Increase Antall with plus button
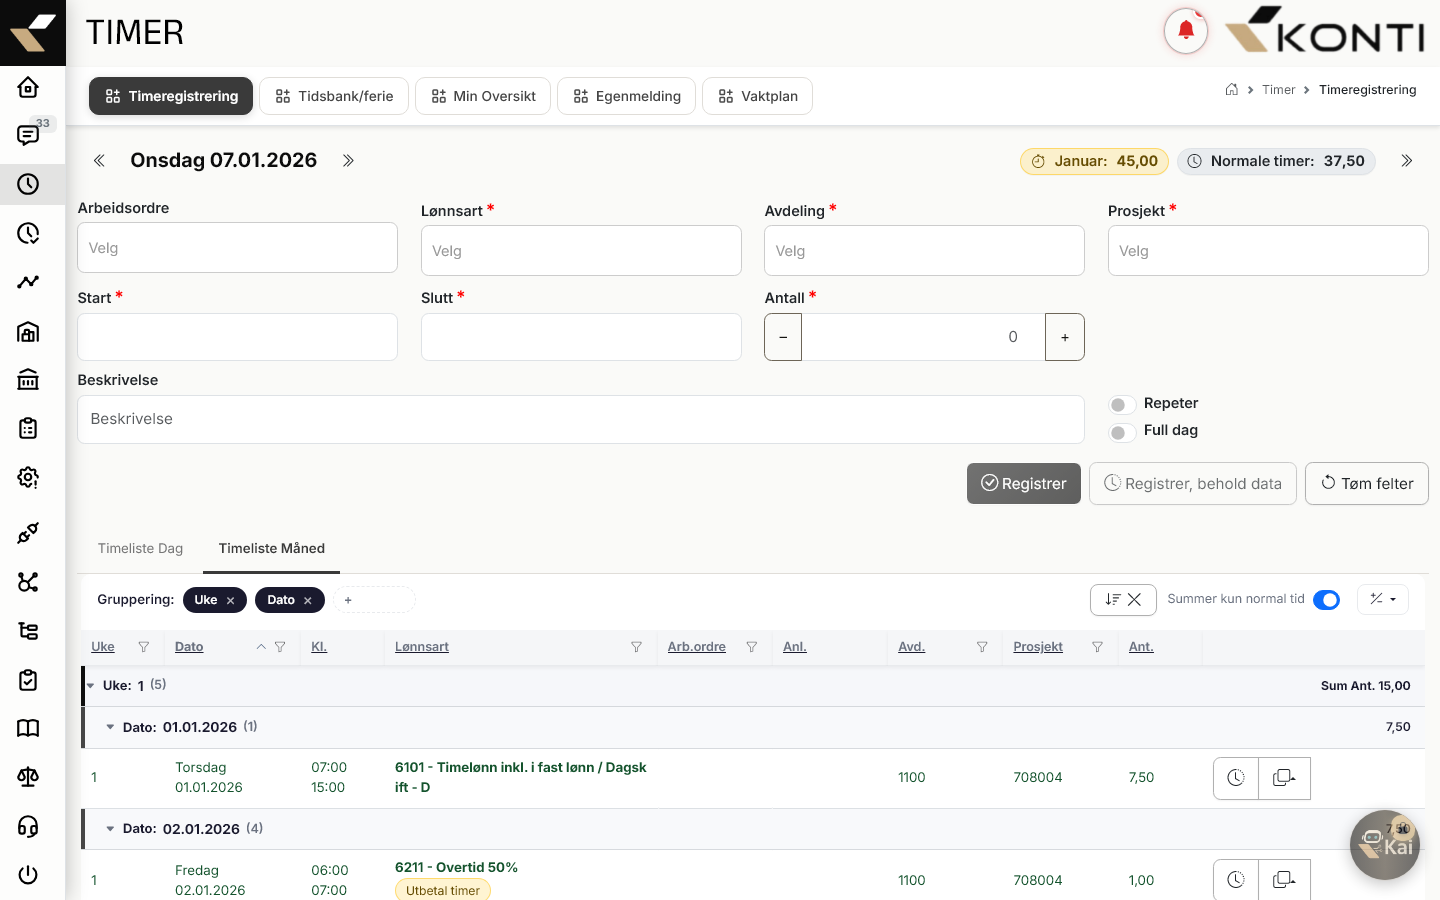Screen dimensions: 1440x900 coord(1065,337)
